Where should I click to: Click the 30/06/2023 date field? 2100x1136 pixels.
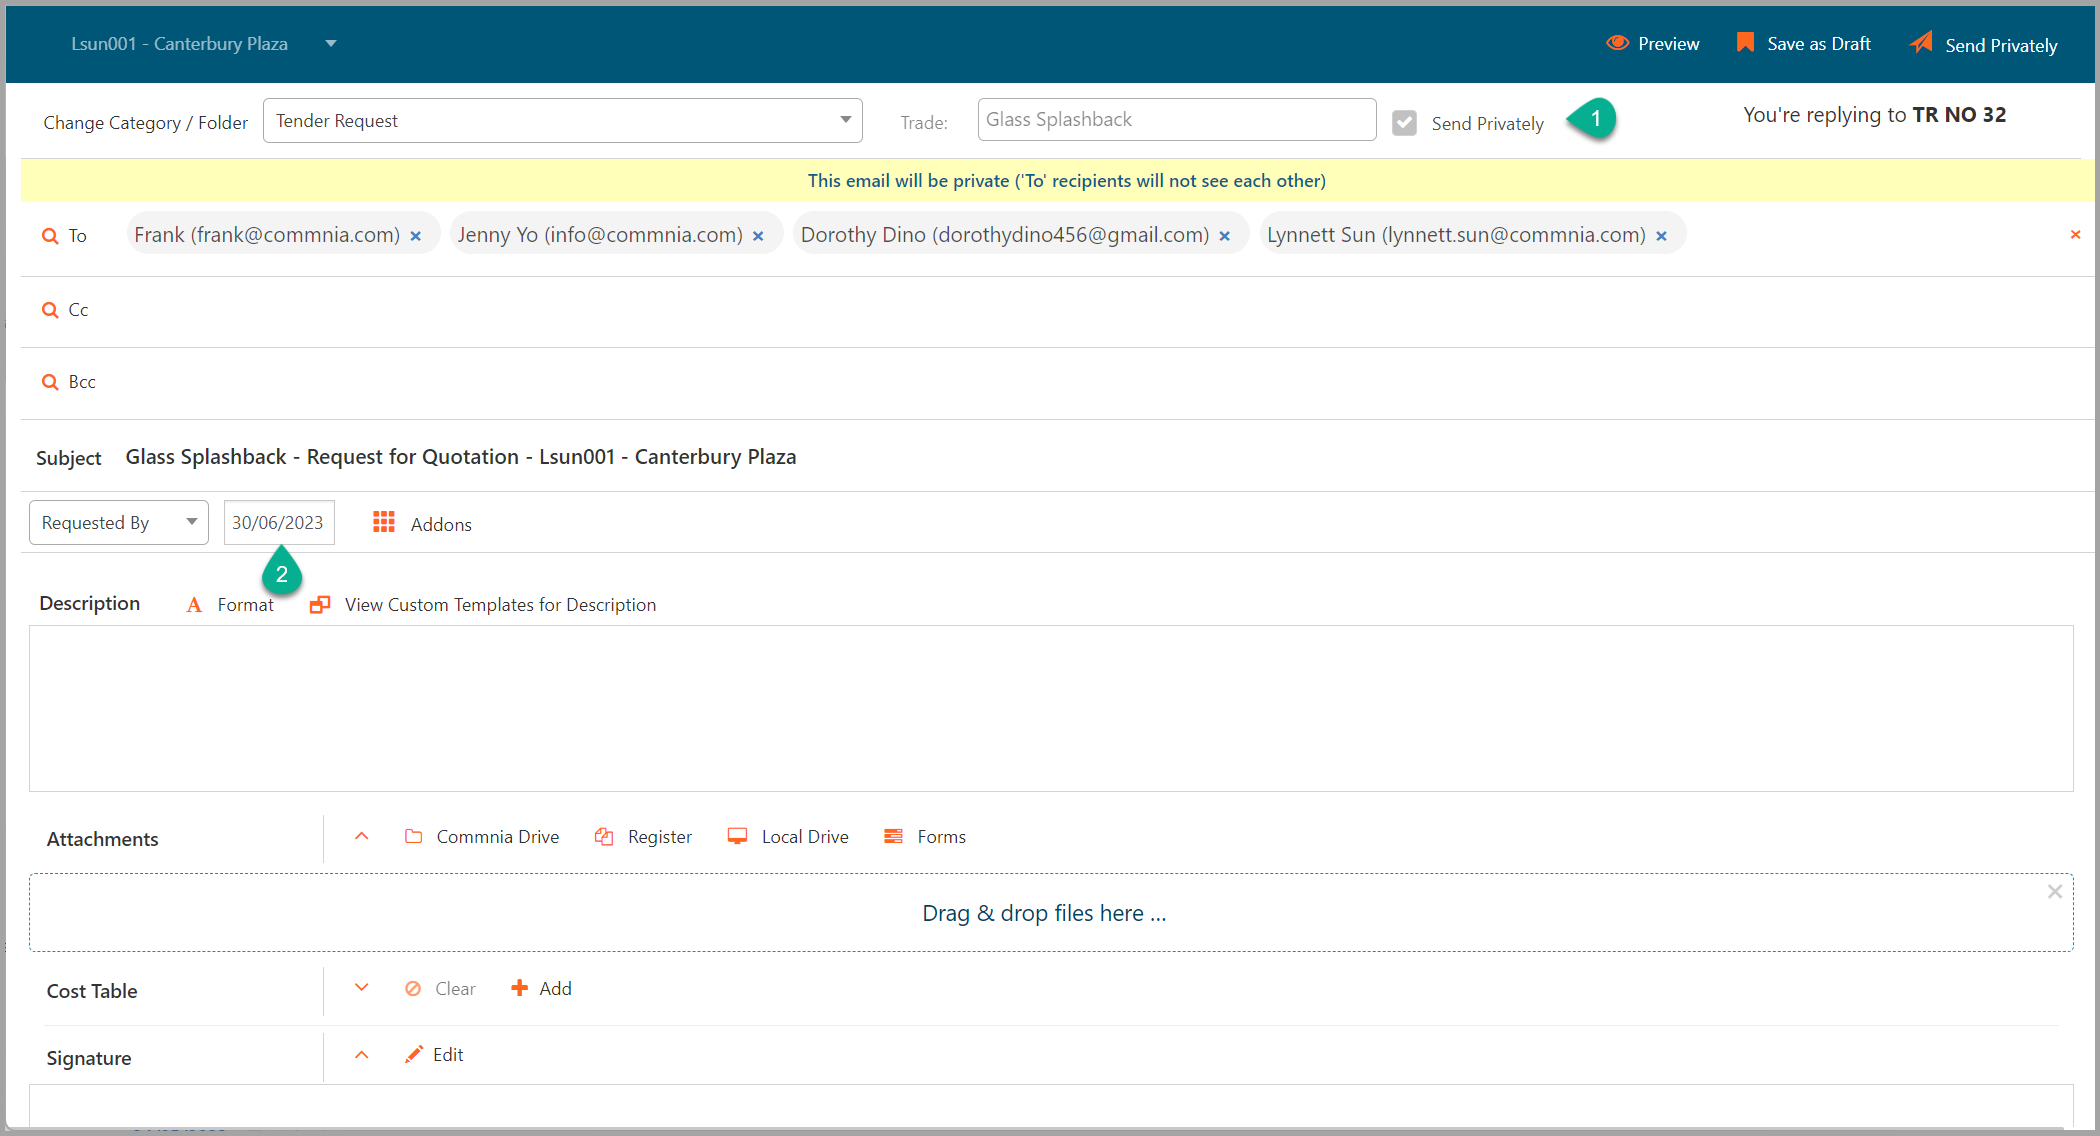pyautogui.click(x=278, y=522)
